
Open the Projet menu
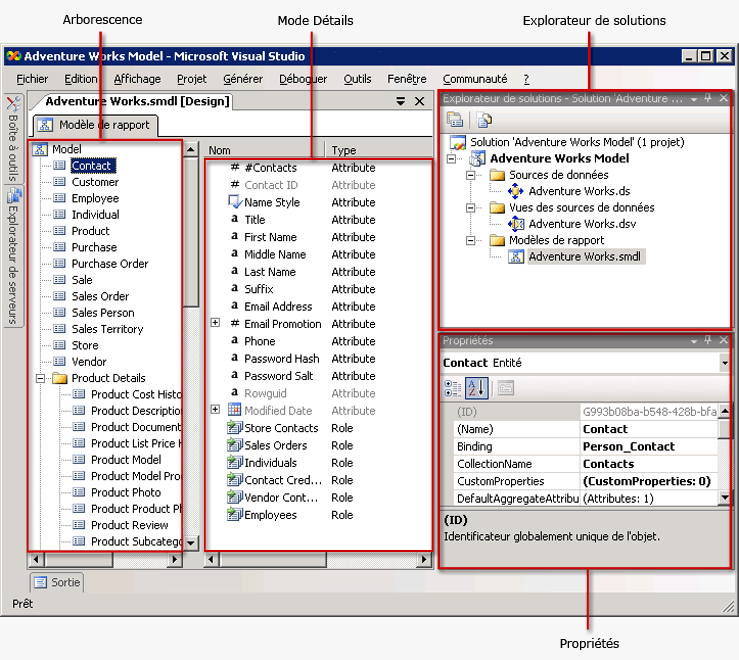[x=191, y=79]
